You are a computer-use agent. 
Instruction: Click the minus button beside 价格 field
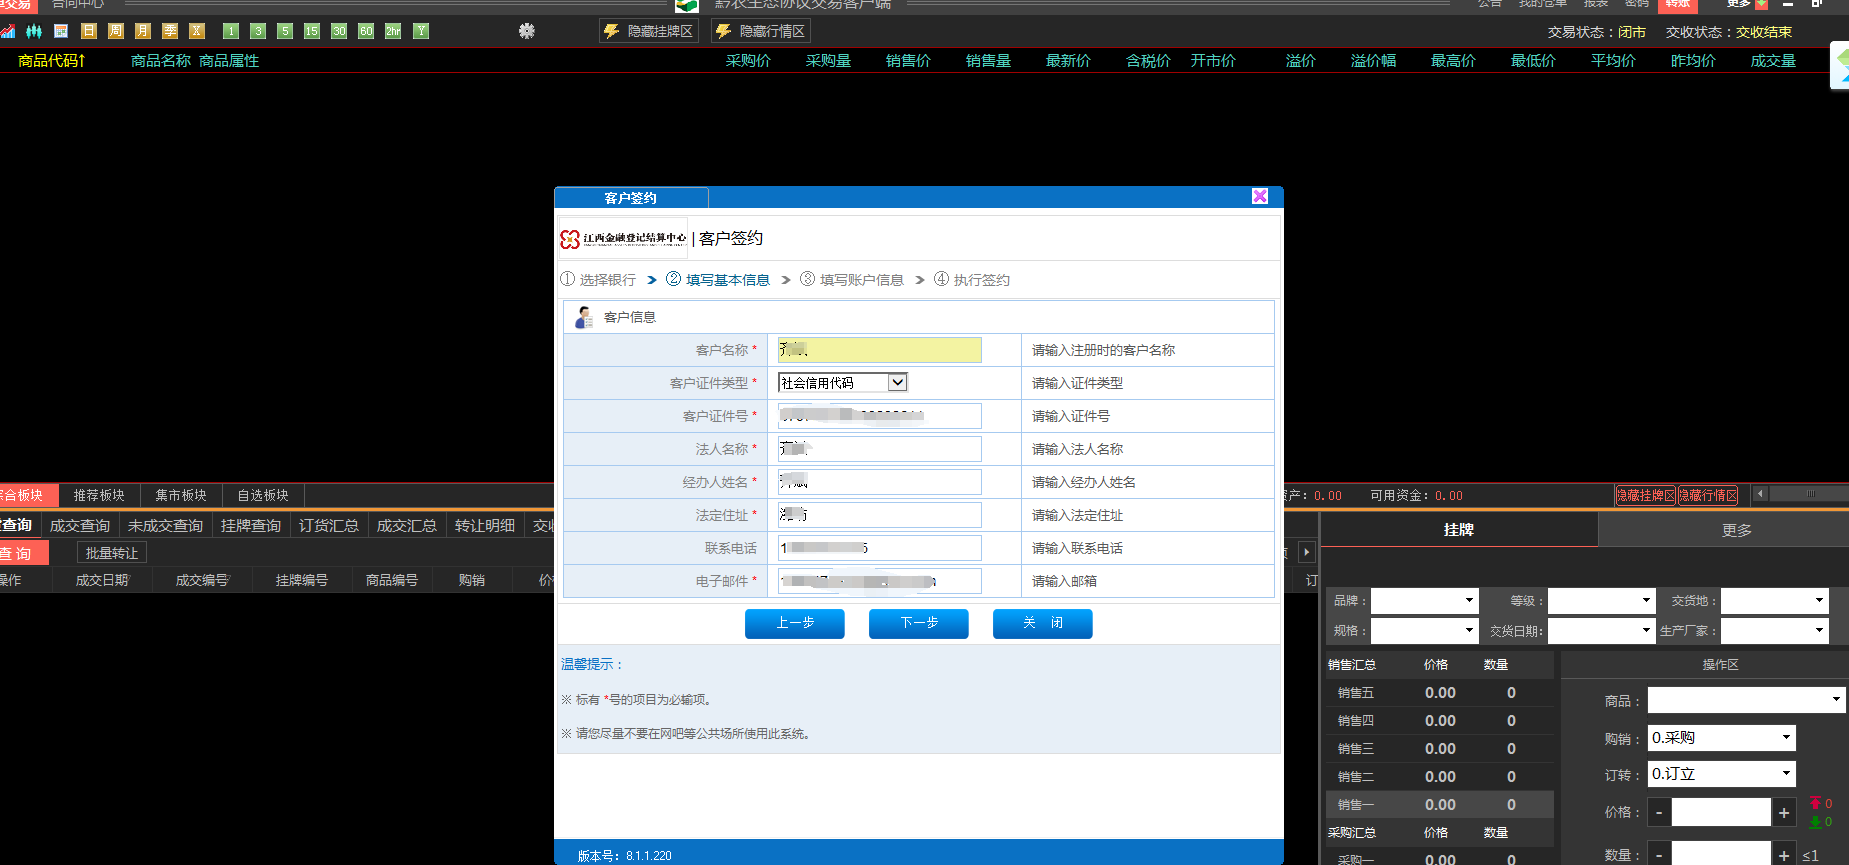pyautogui.click(x=1659, y=813)
